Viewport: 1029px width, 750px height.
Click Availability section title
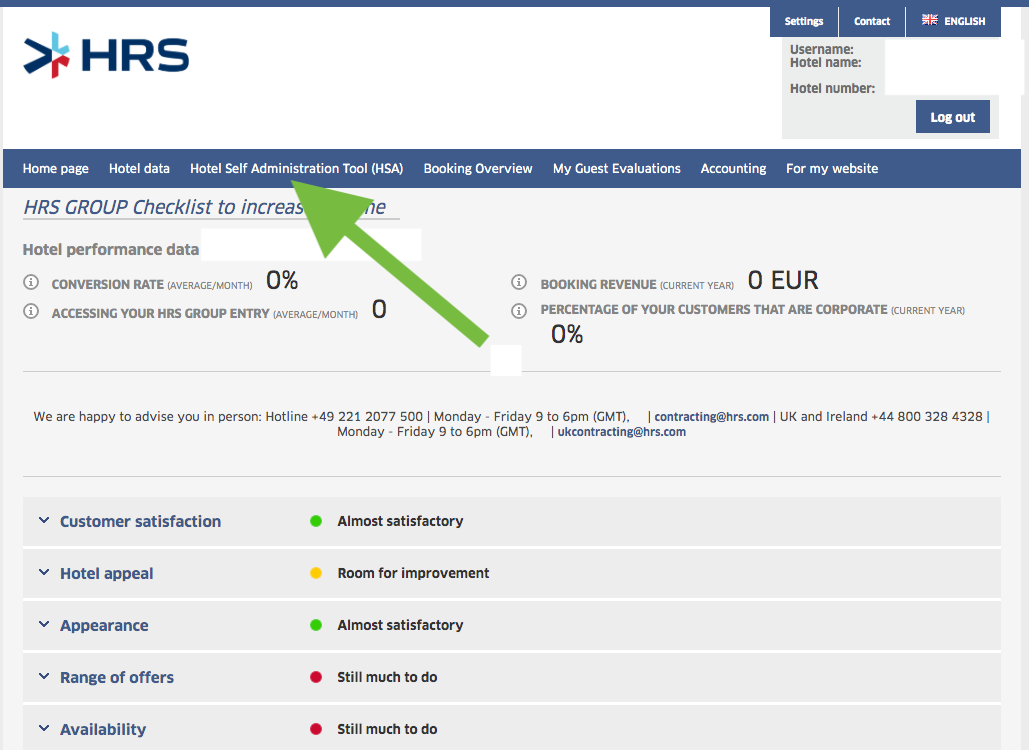(x=103, y=729)
